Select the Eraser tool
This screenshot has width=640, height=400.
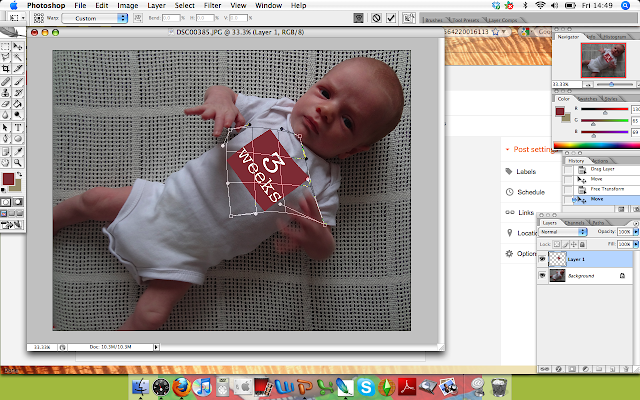coord(6,104)
